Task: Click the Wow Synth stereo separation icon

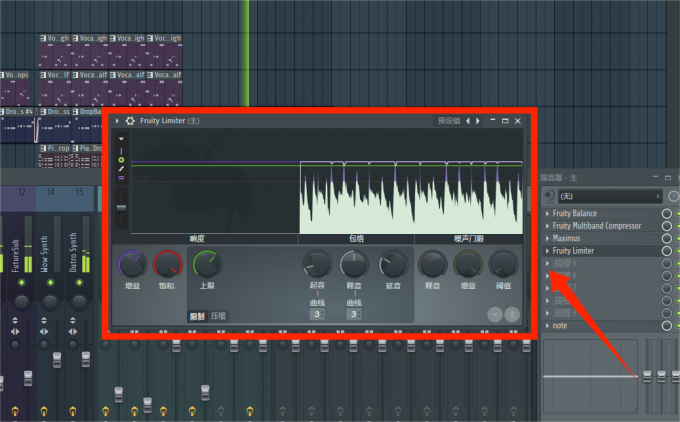Action: pyautogui.click(x=44, y=332)
